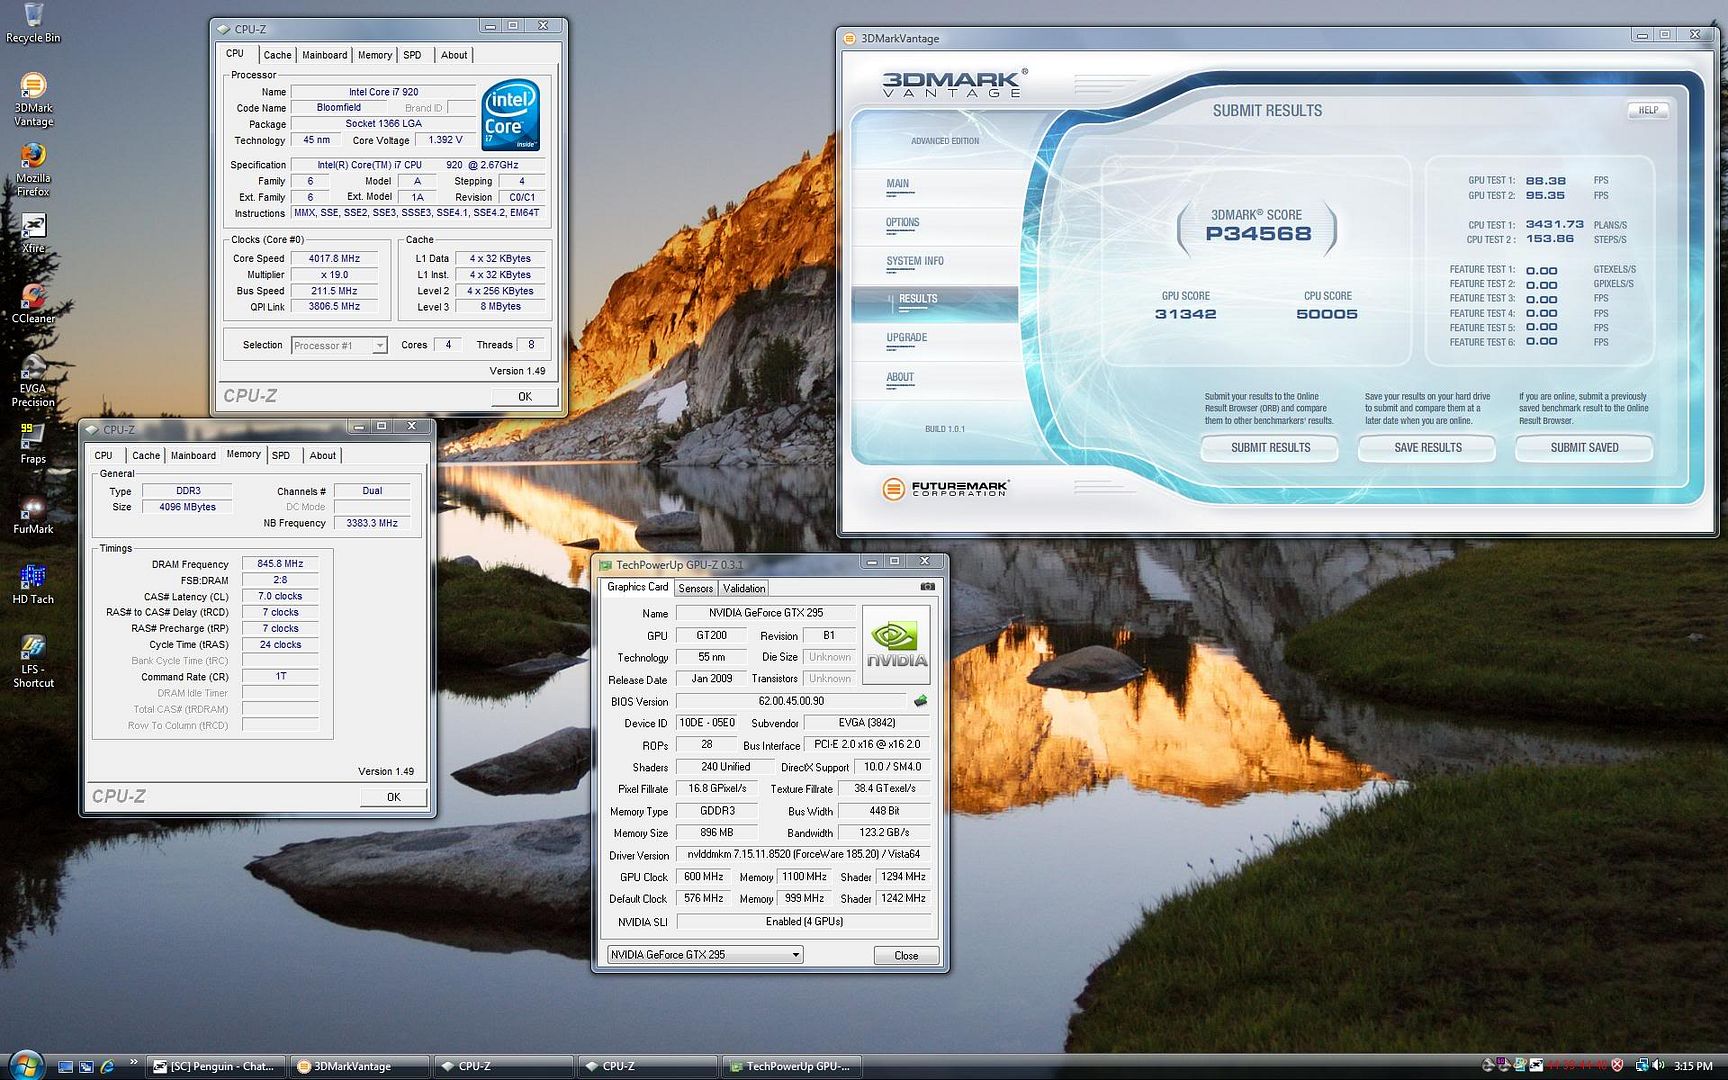Click the GPU-Z BIOS save chip icon

coord(920,701)
